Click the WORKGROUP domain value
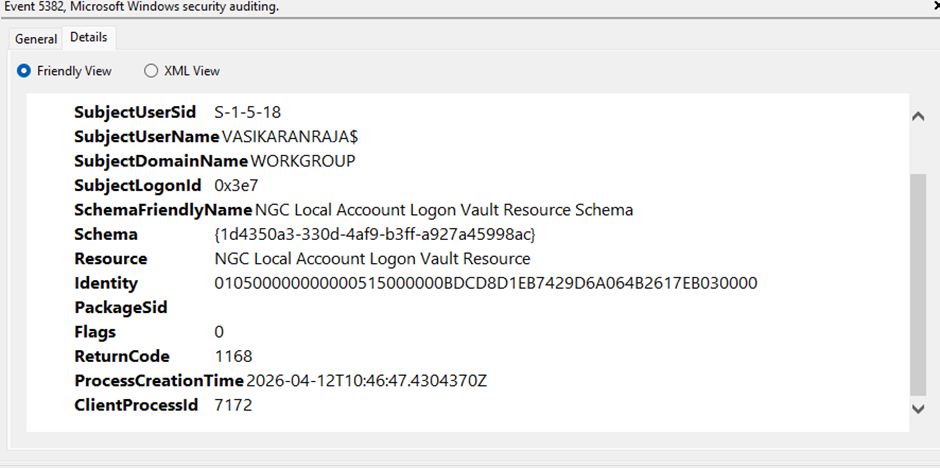Viewport: 940px width, 468px height. 303,161
